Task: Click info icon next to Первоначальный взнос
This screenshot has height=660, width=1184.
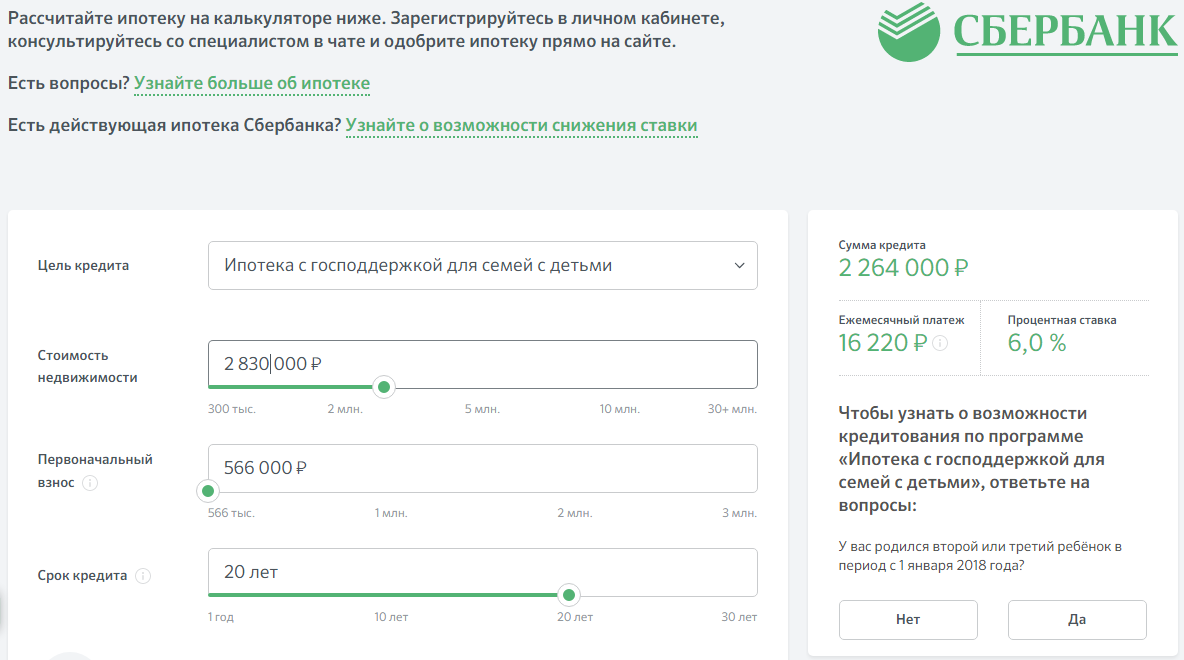Action: pyautogui.click(x=90, y=483)
